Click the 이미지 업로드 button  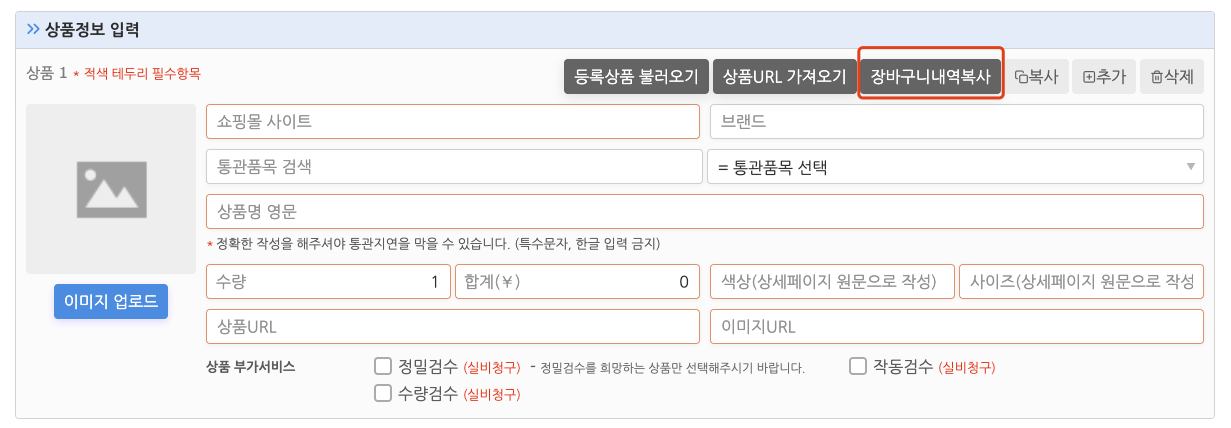click(111, 302)
